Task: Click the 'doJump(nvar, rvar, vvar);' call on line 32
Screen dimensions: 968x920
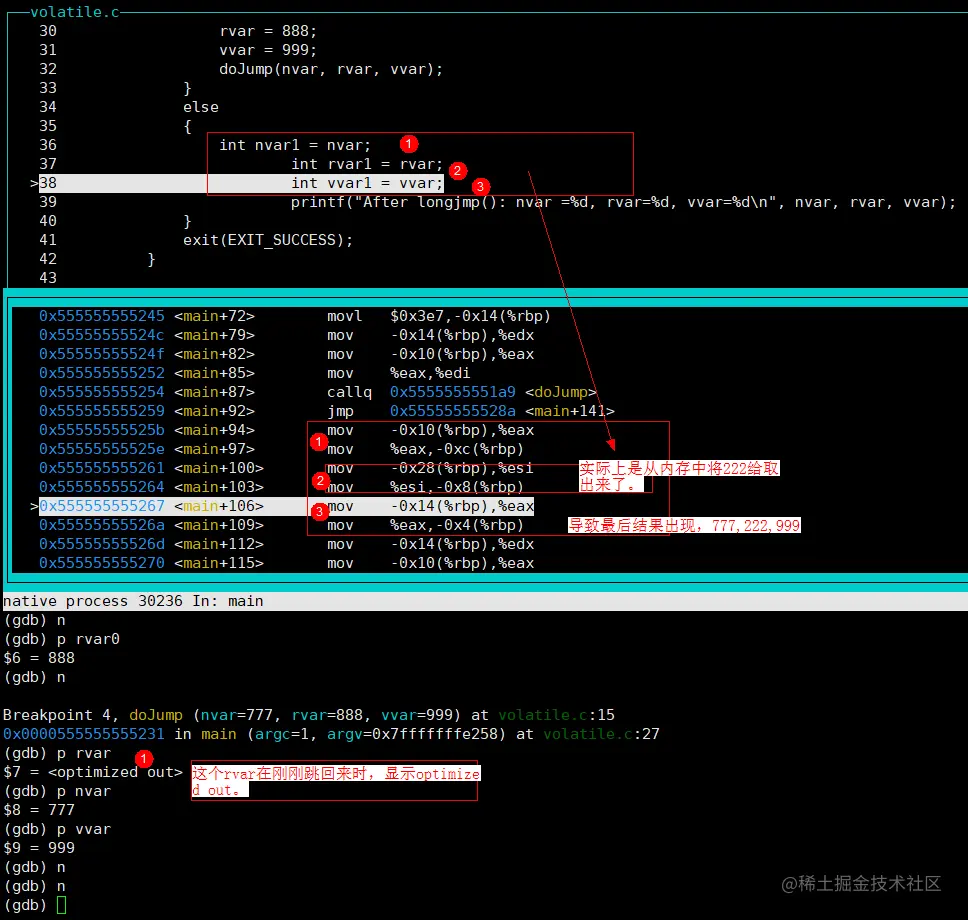Action: tap(331, 69)
